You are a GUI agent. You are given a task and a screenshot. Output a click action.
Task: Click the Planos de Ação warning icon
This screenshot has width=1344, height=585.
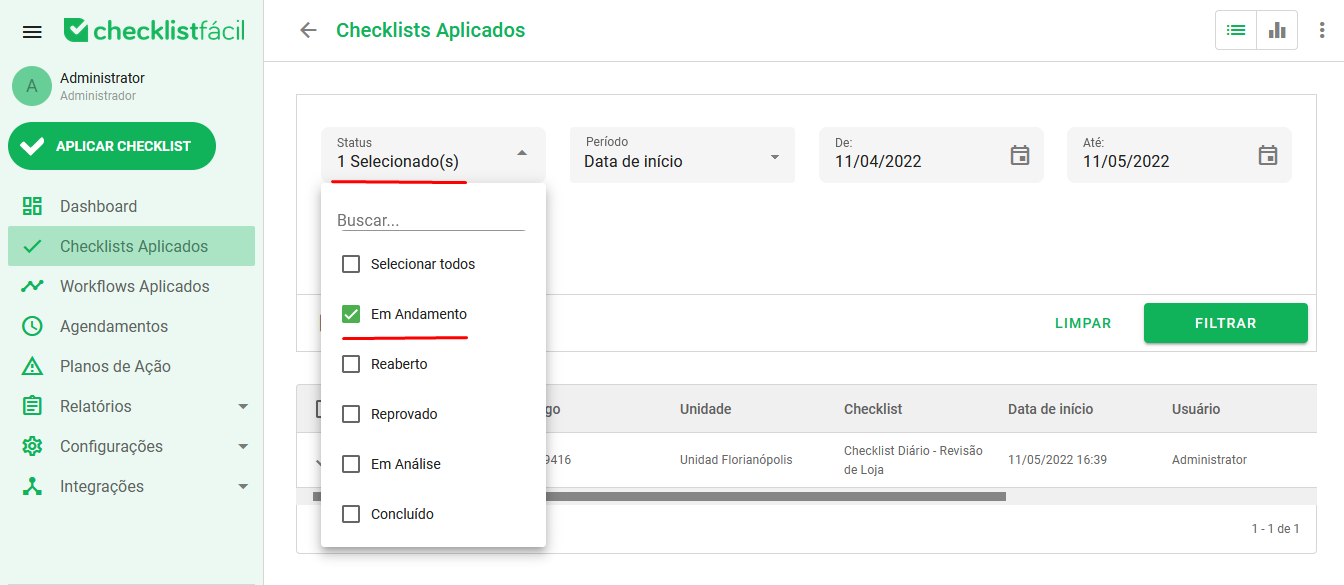(32, 366)
